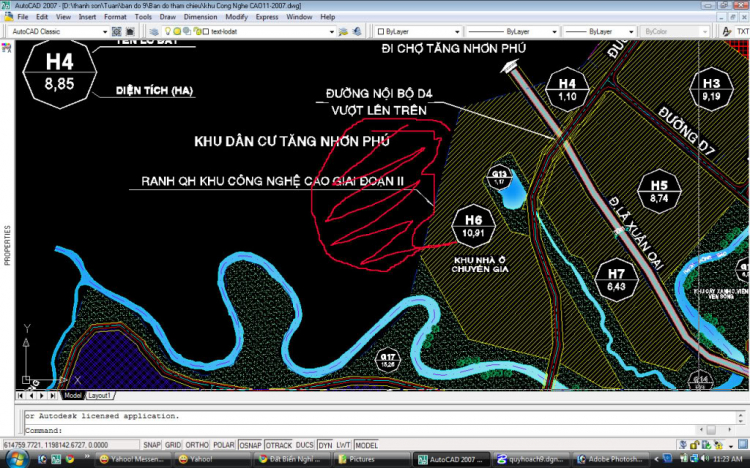Open the Layer Properties Manager icon
The image size is (750, 468).
click(x=154, y=32)
